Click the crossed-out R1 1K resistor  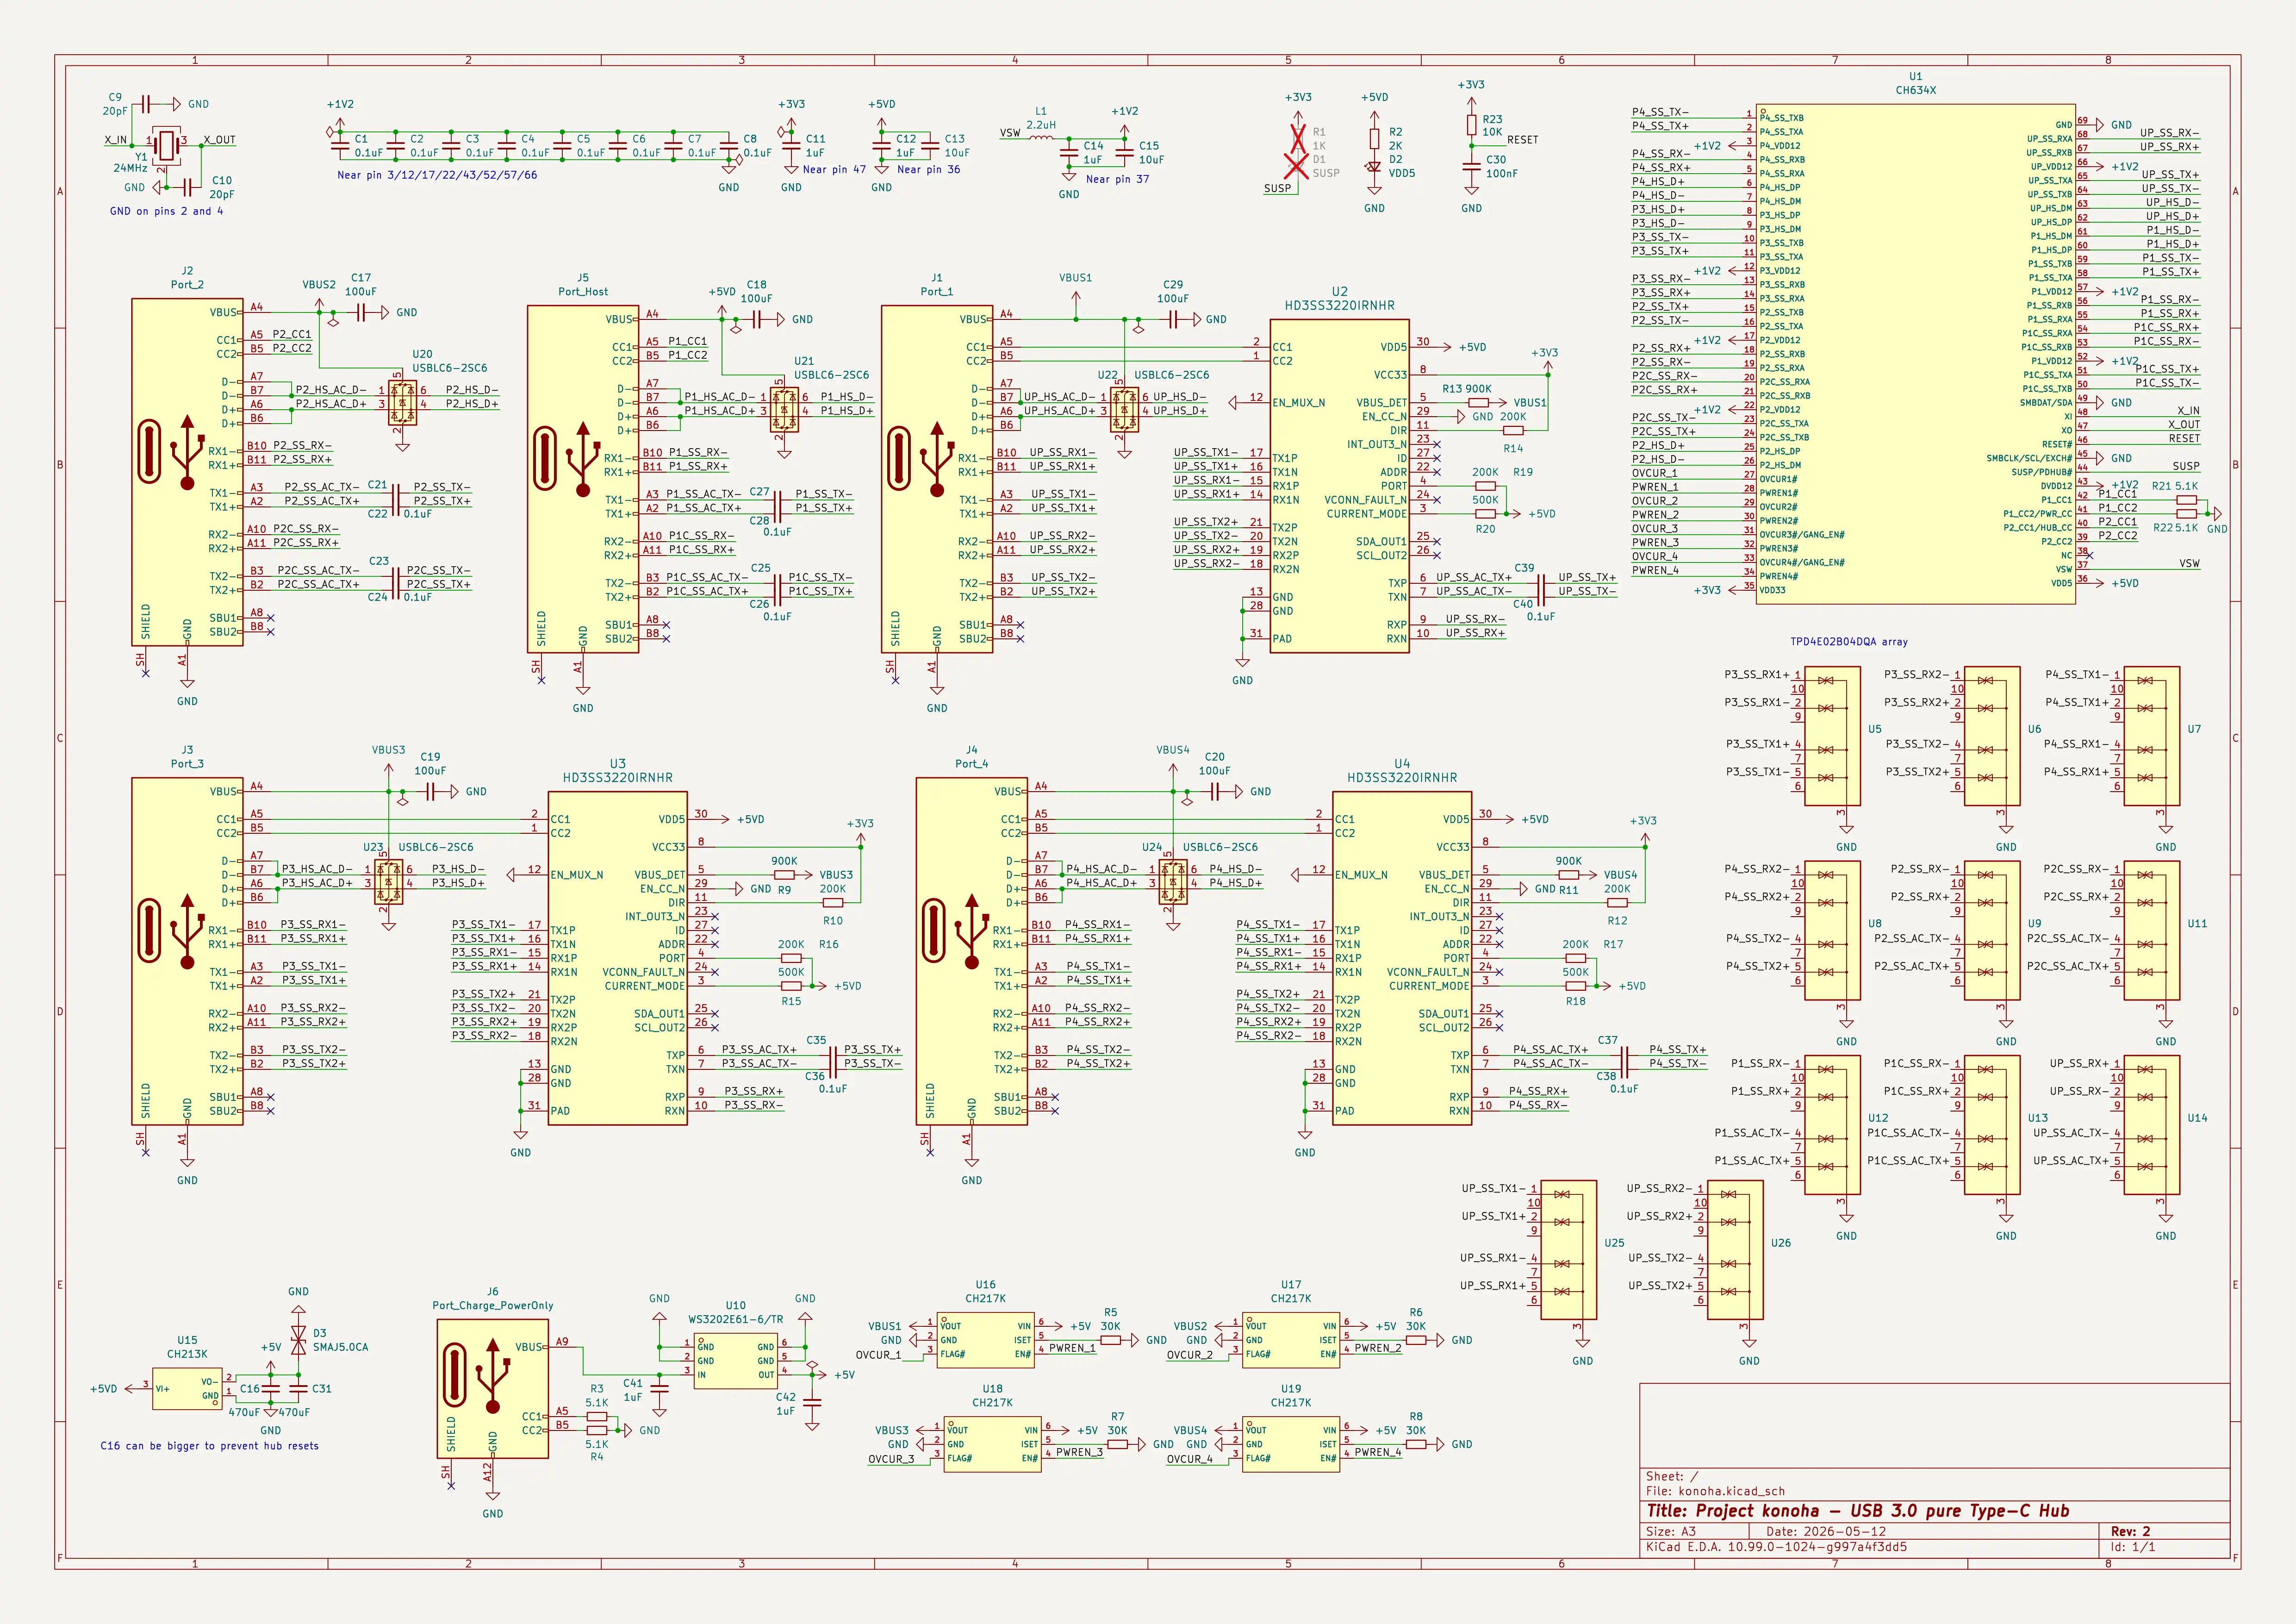(1298, 139)
